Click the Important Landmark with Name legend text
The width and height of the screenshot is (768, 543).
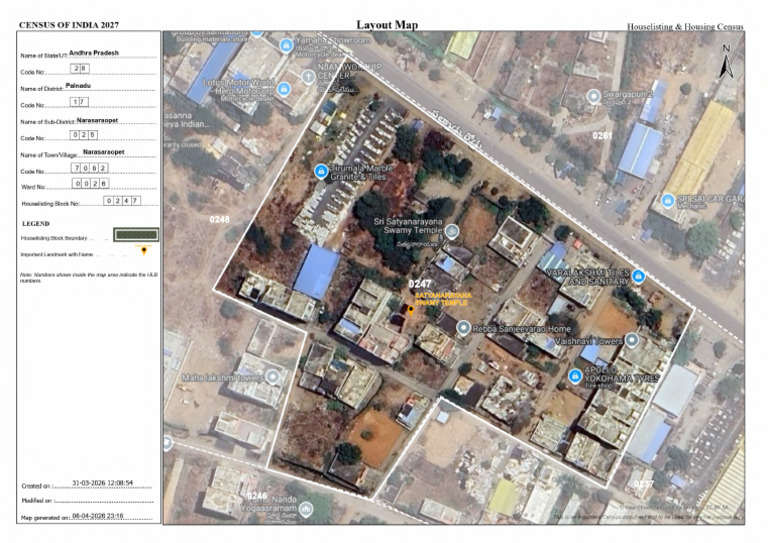pyautogui.click(x=56, y=255)
